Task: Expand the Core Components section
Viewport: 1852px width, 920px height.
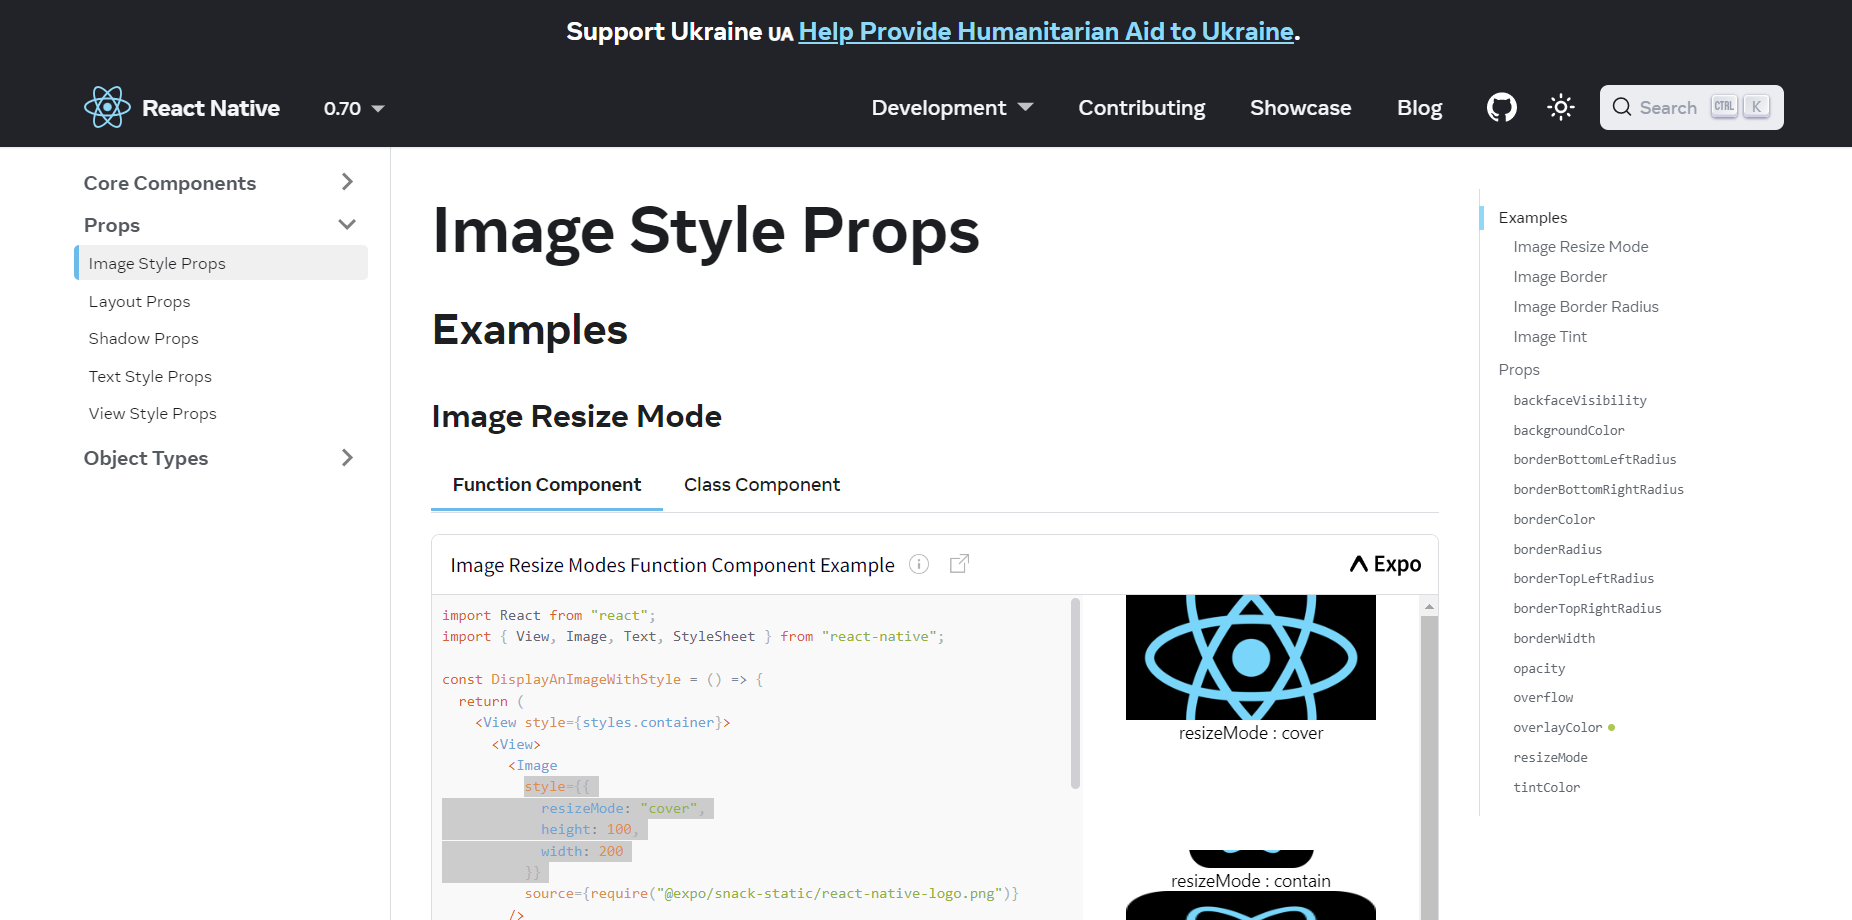Action: click(x=220, y=183)
